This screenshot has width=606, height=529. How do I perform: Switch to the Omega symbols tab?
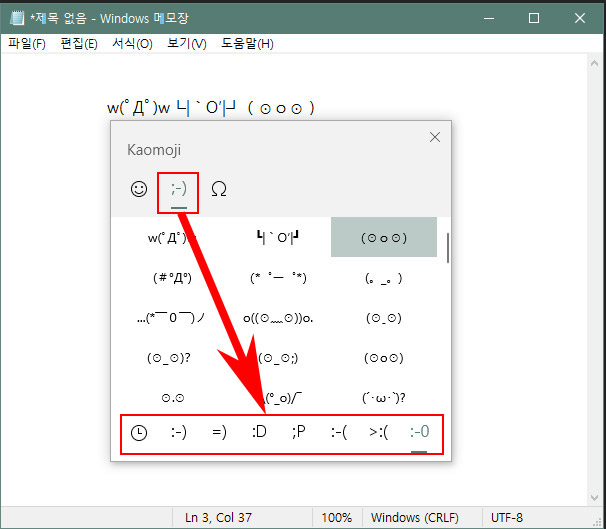[219, 189]
